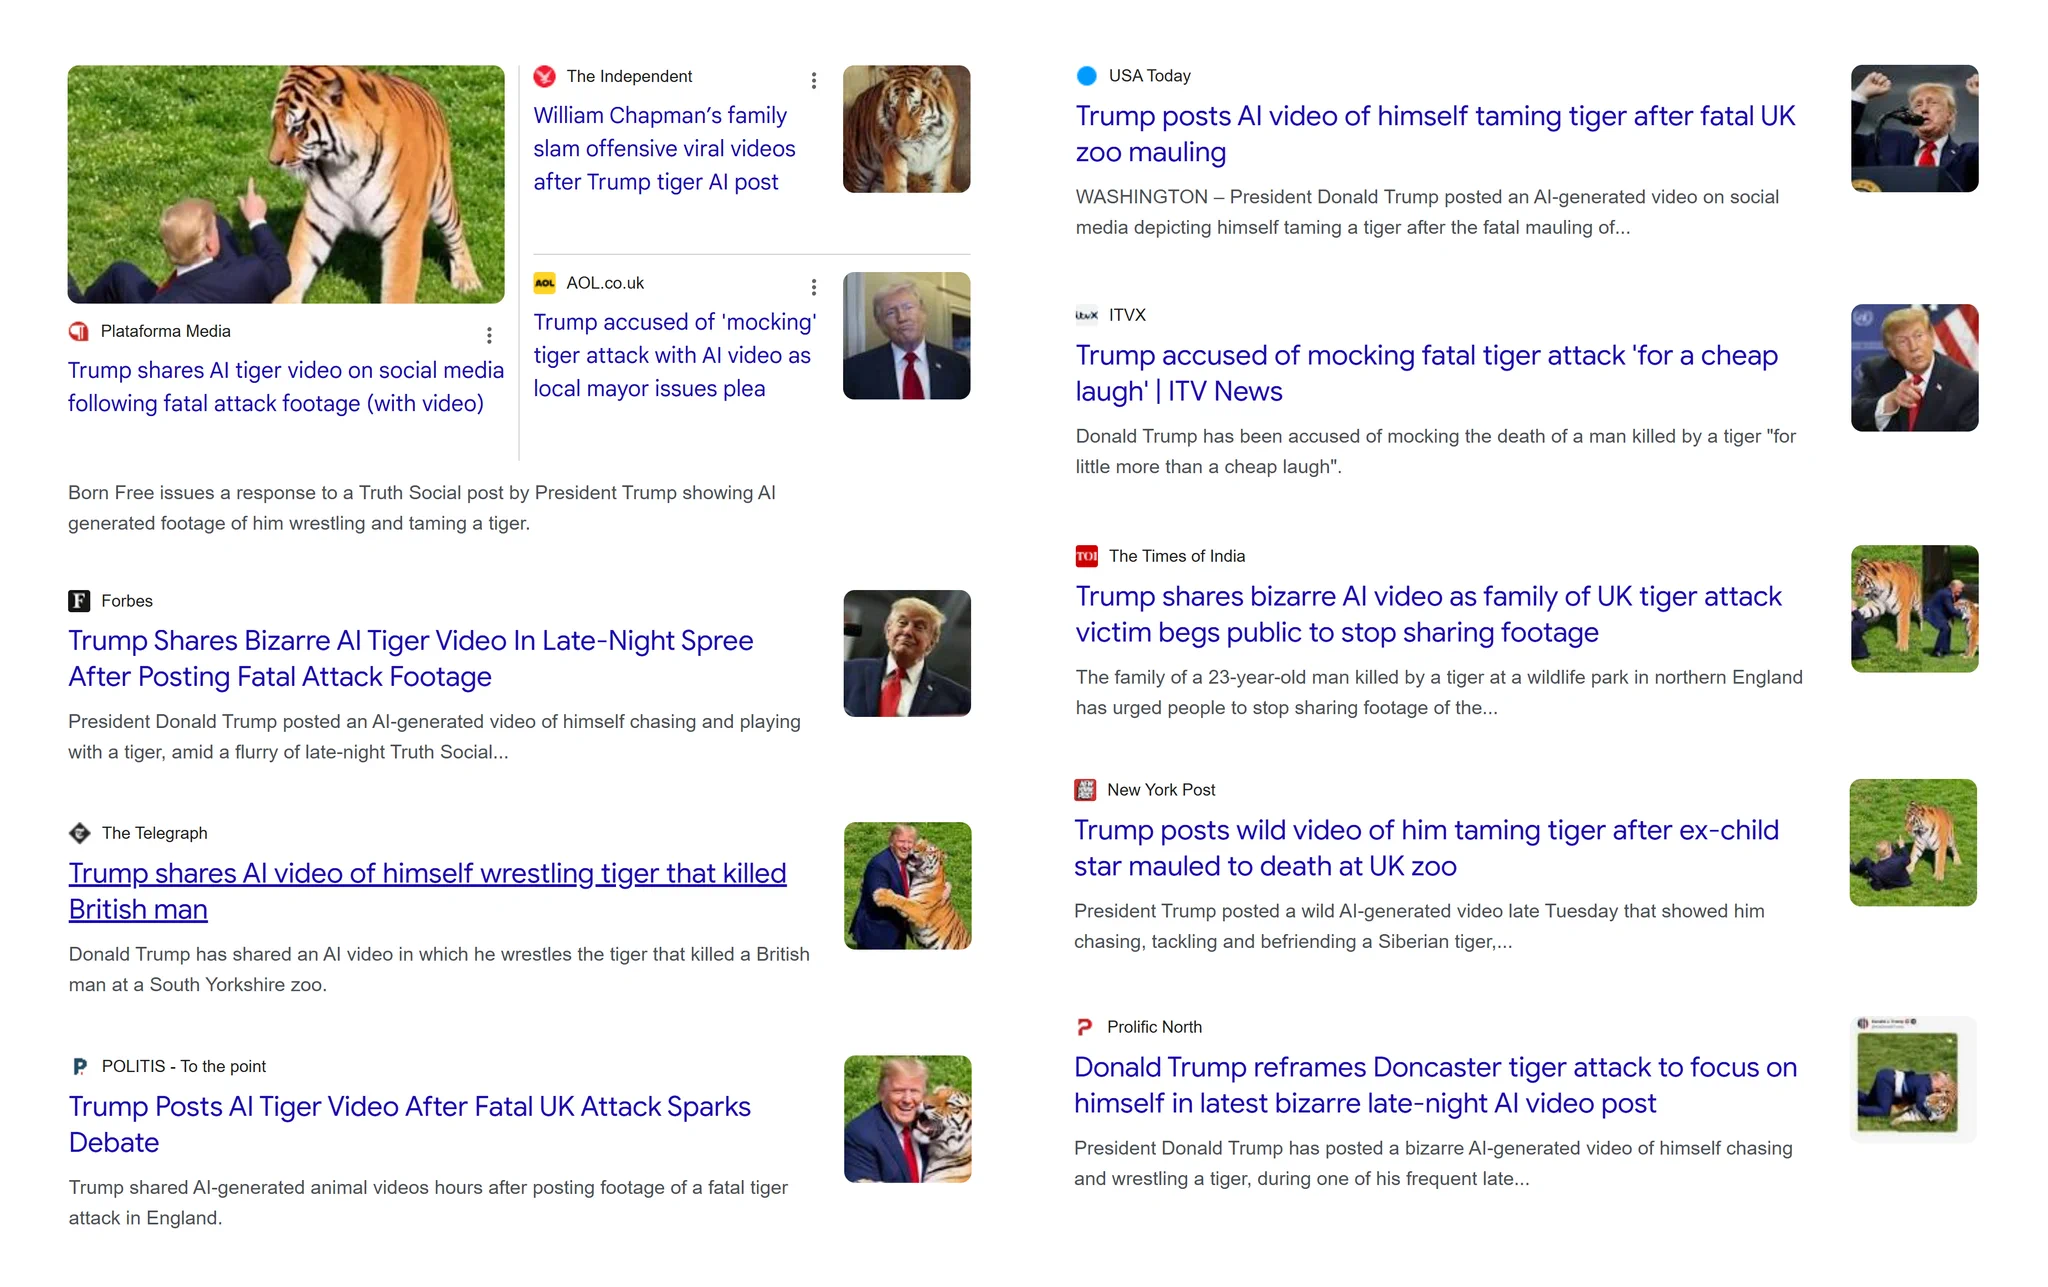Click the Prolific North favicon
This screenshot has height=1287, width=2048.
pos(1085,1027)
